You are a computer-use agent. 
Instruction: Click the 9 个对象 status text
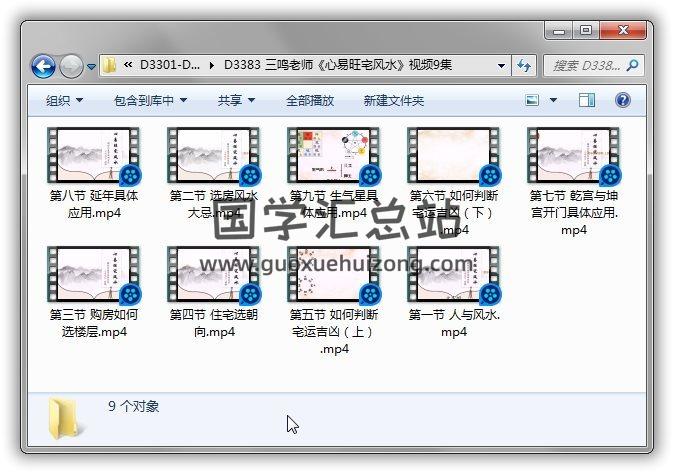click(134, 406)
